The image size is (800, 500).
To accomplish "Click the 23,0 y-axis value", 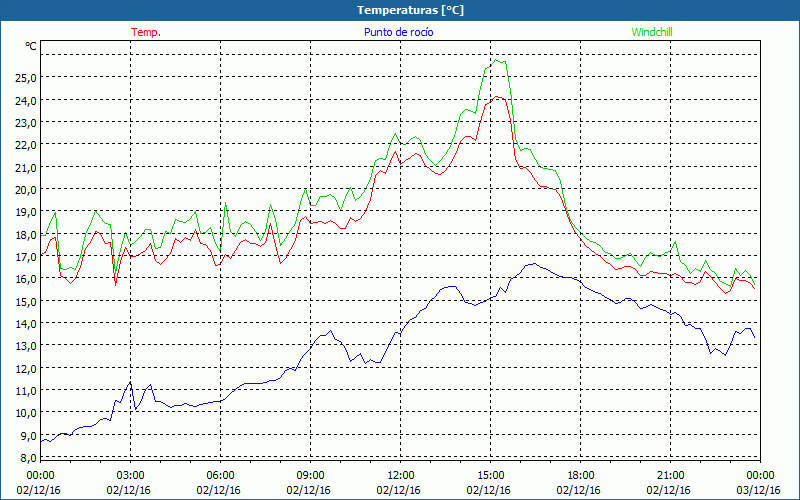I will [26, 122].
